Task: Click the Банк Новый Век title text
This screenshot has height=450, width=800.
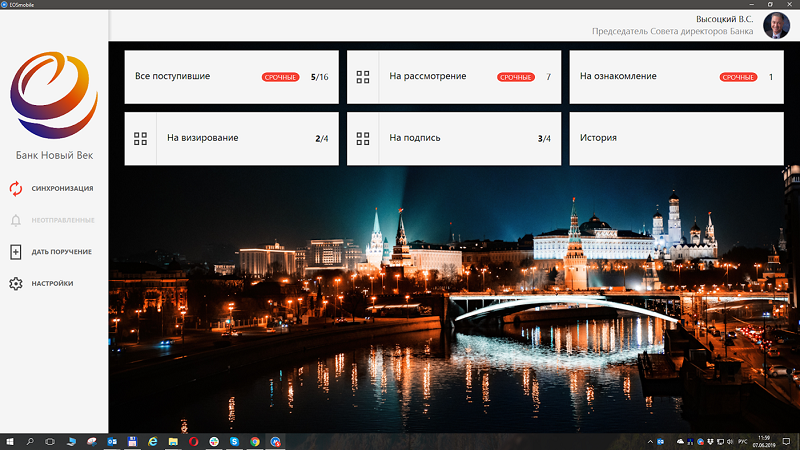Action: tap(55, 155)
